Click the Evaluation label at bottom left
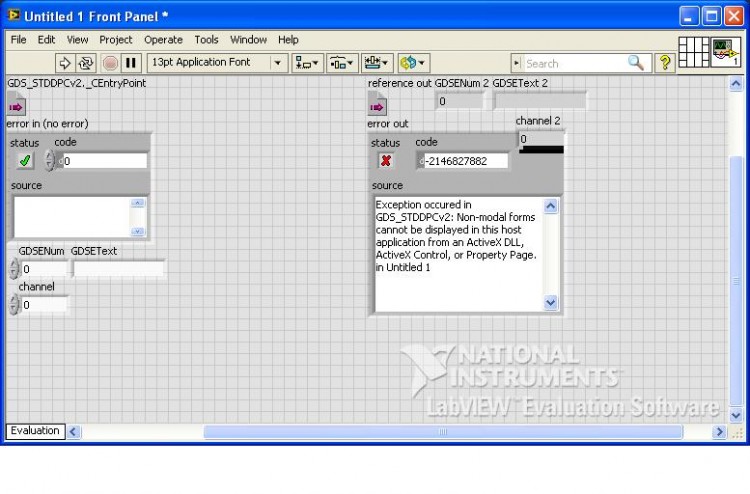 click(x=35, y=431)
